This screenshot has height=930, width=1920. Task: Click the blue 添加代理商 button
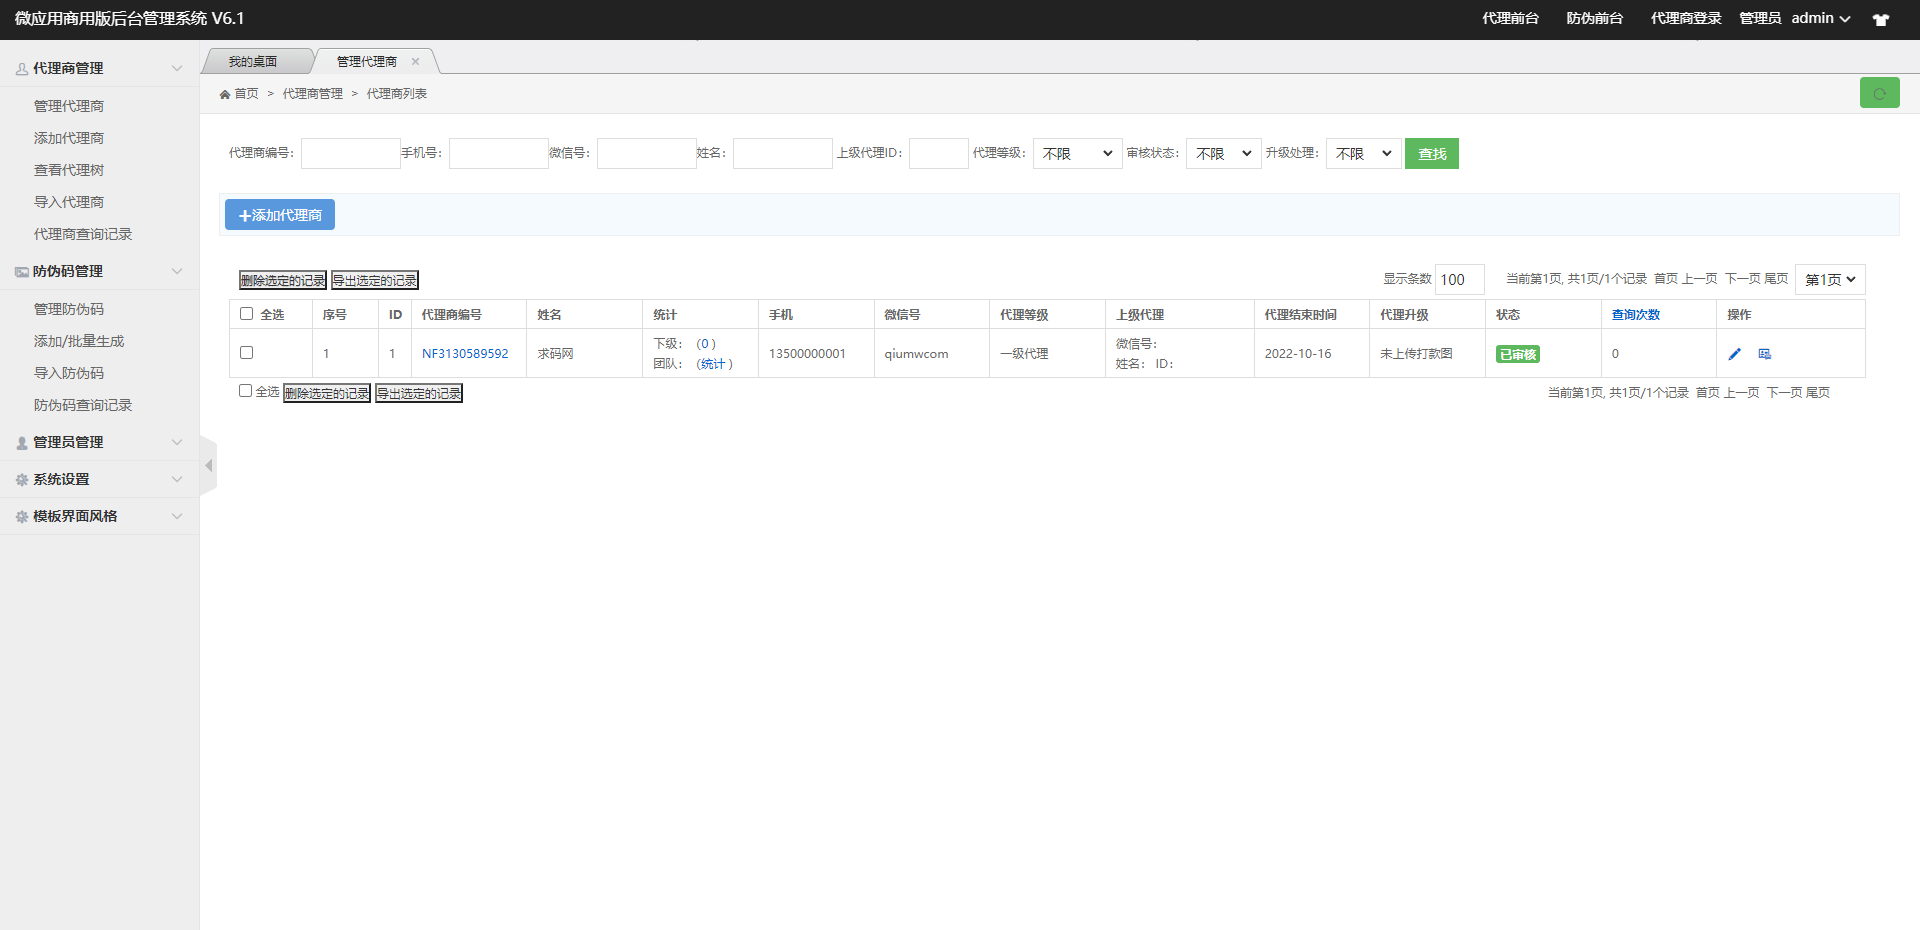(280, 215)
